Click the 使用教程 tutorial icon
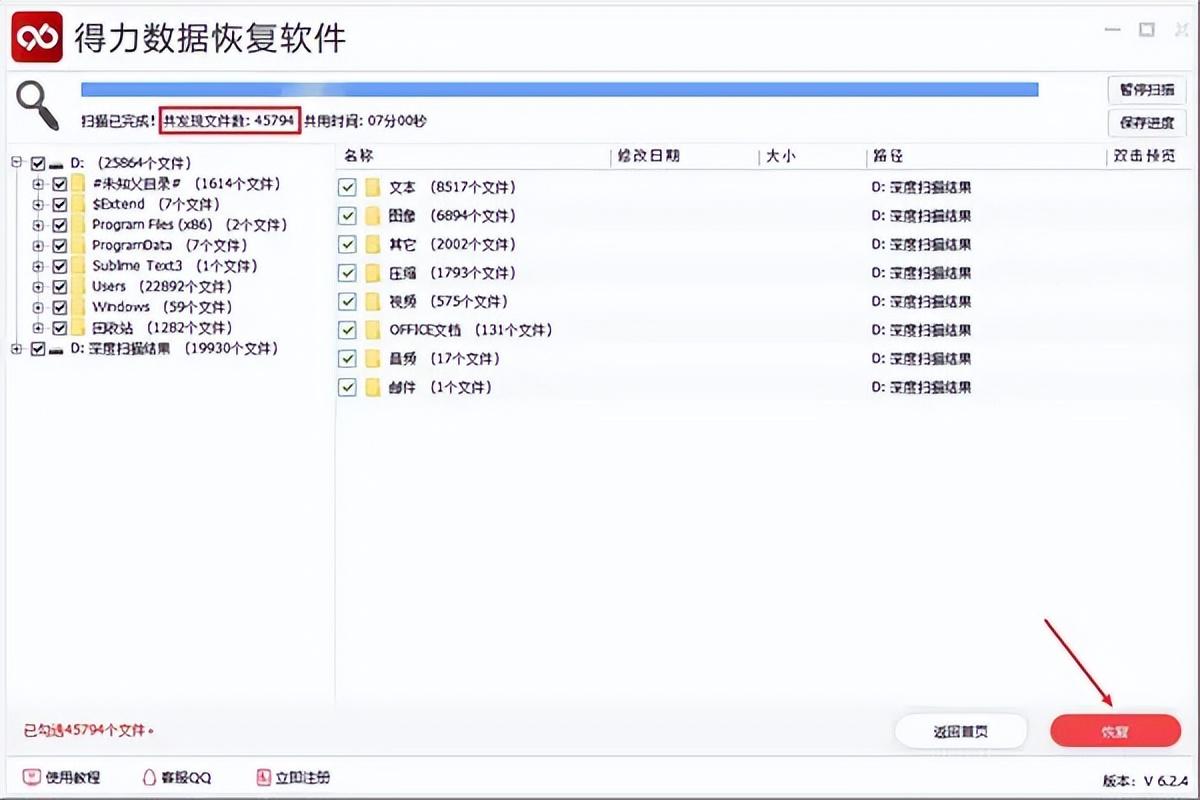Screen dimensions: 1200x800 [x=31, y=777]
